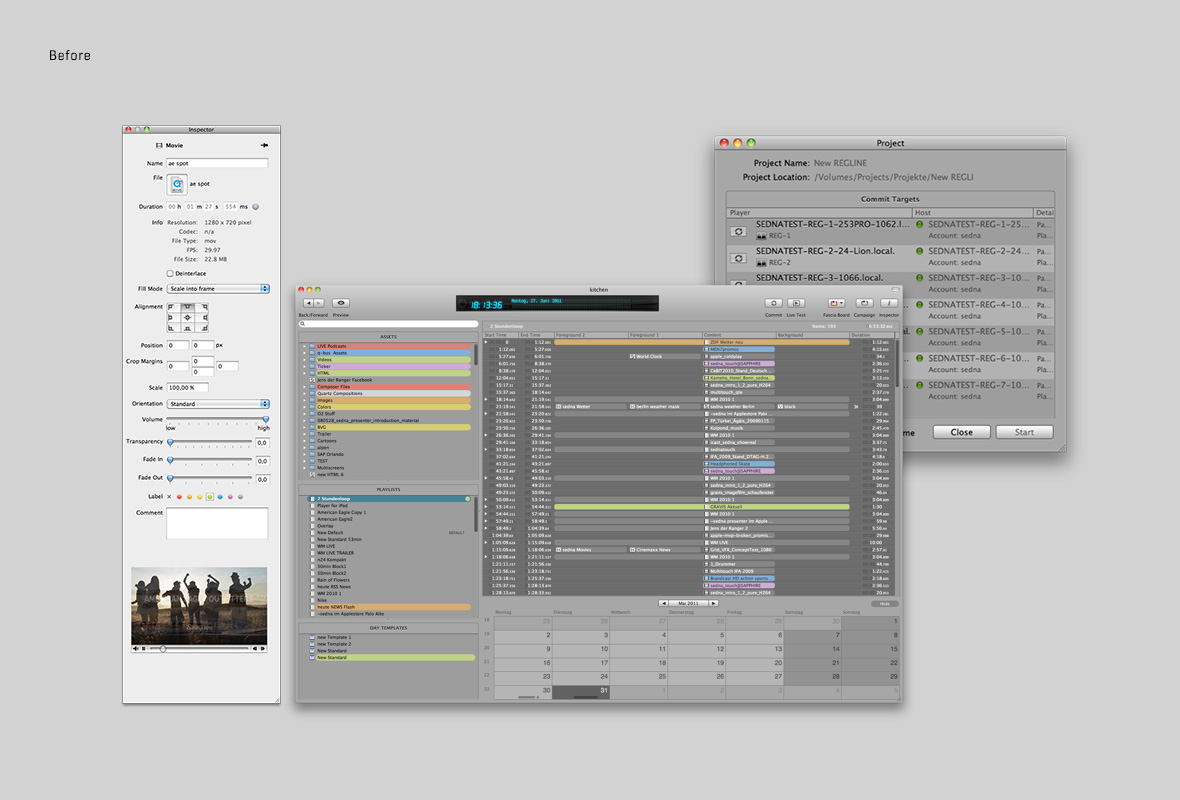Open the Inspector via toolbar info icon

[889, 303]
